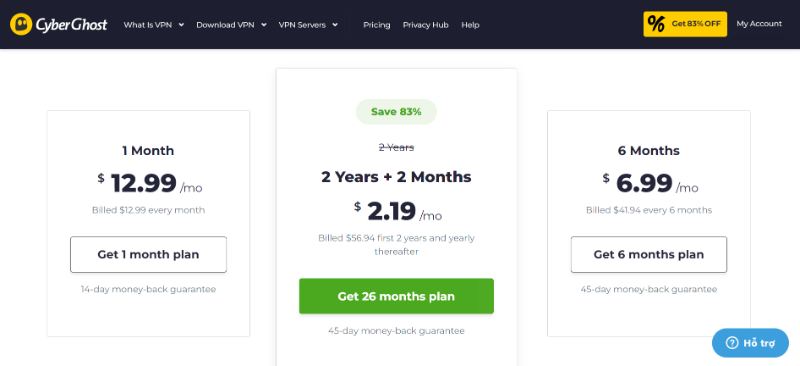
Task: Click Get 1 month plan button
Action: coord(148,254)
